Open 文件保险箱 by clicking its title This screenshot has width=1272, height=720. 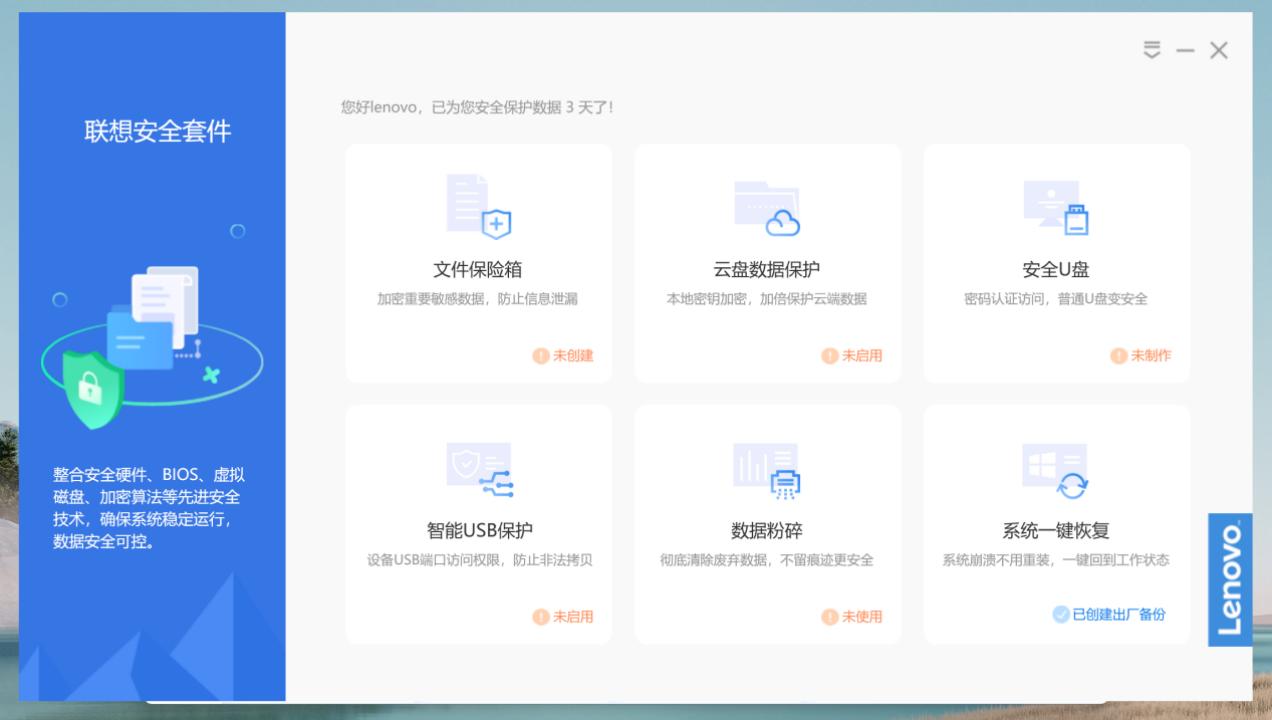(x=478, y=268)
